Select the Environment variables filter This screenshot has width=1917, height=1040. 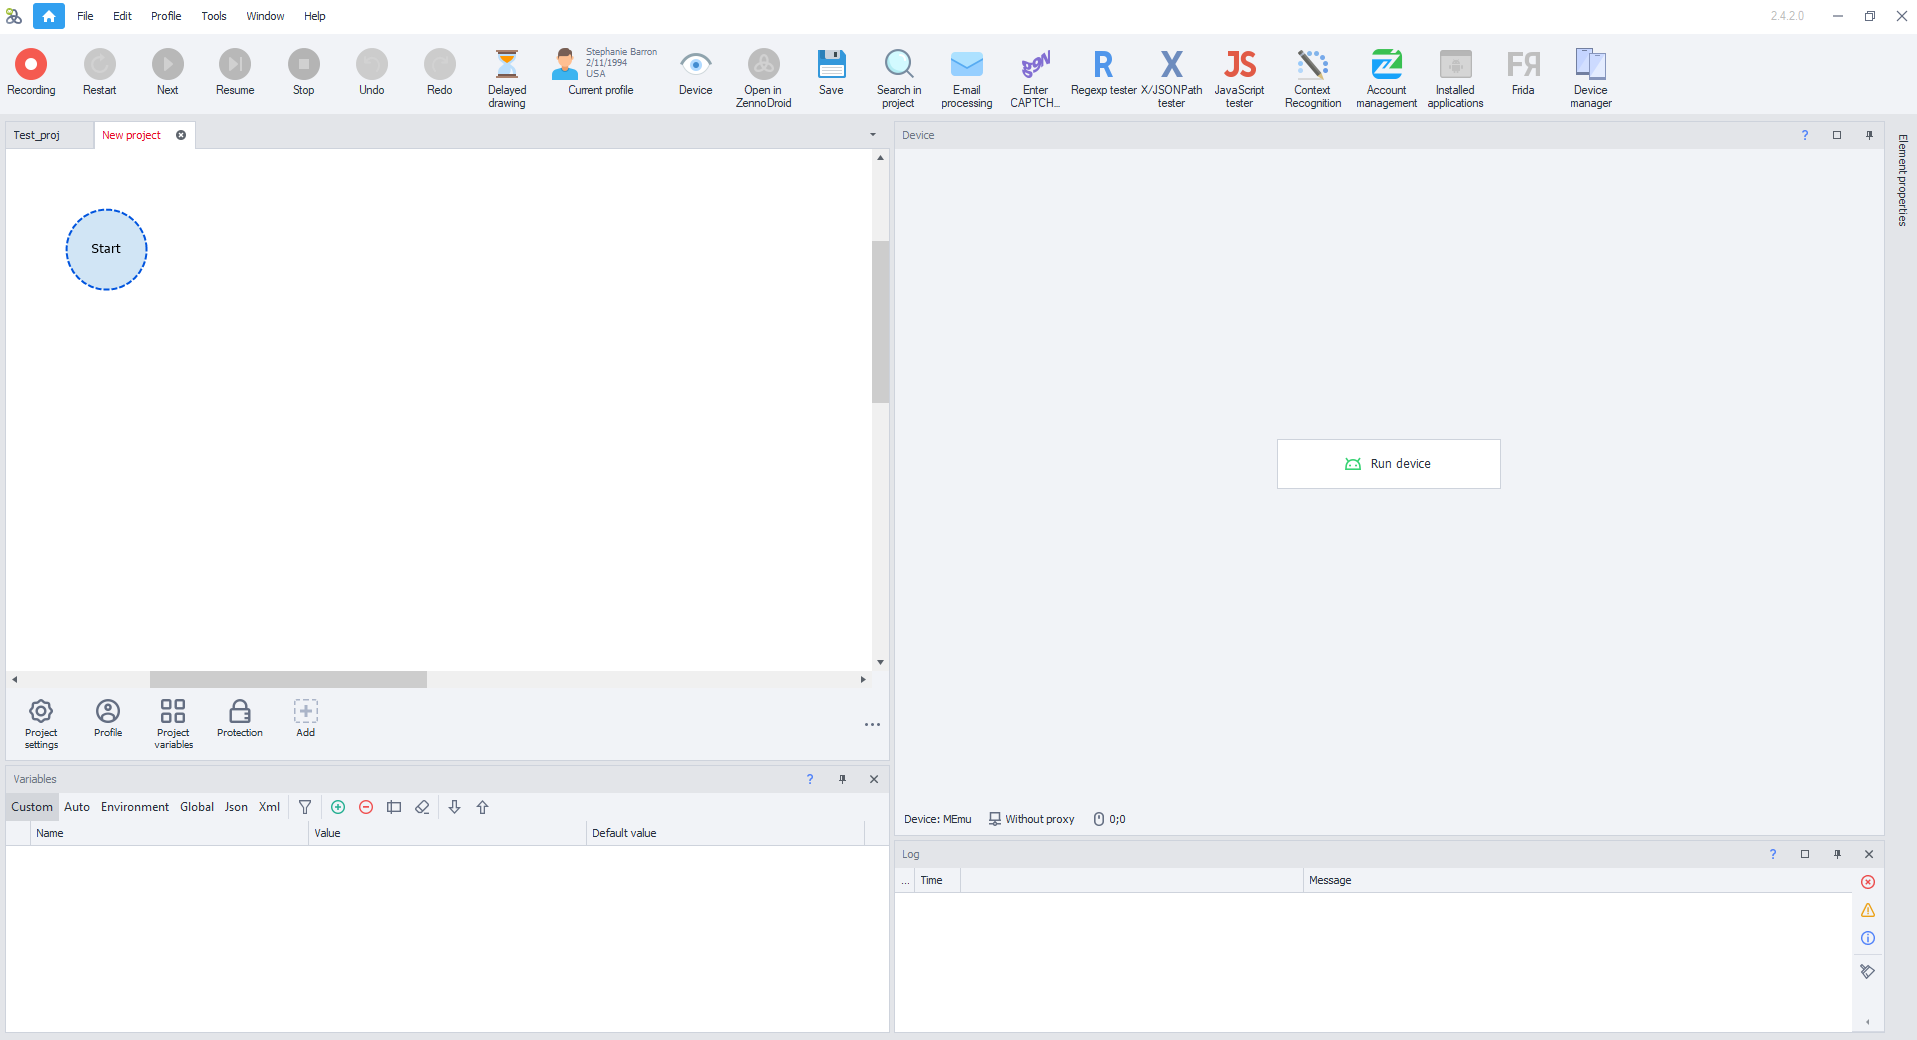[x=135, y=807]
